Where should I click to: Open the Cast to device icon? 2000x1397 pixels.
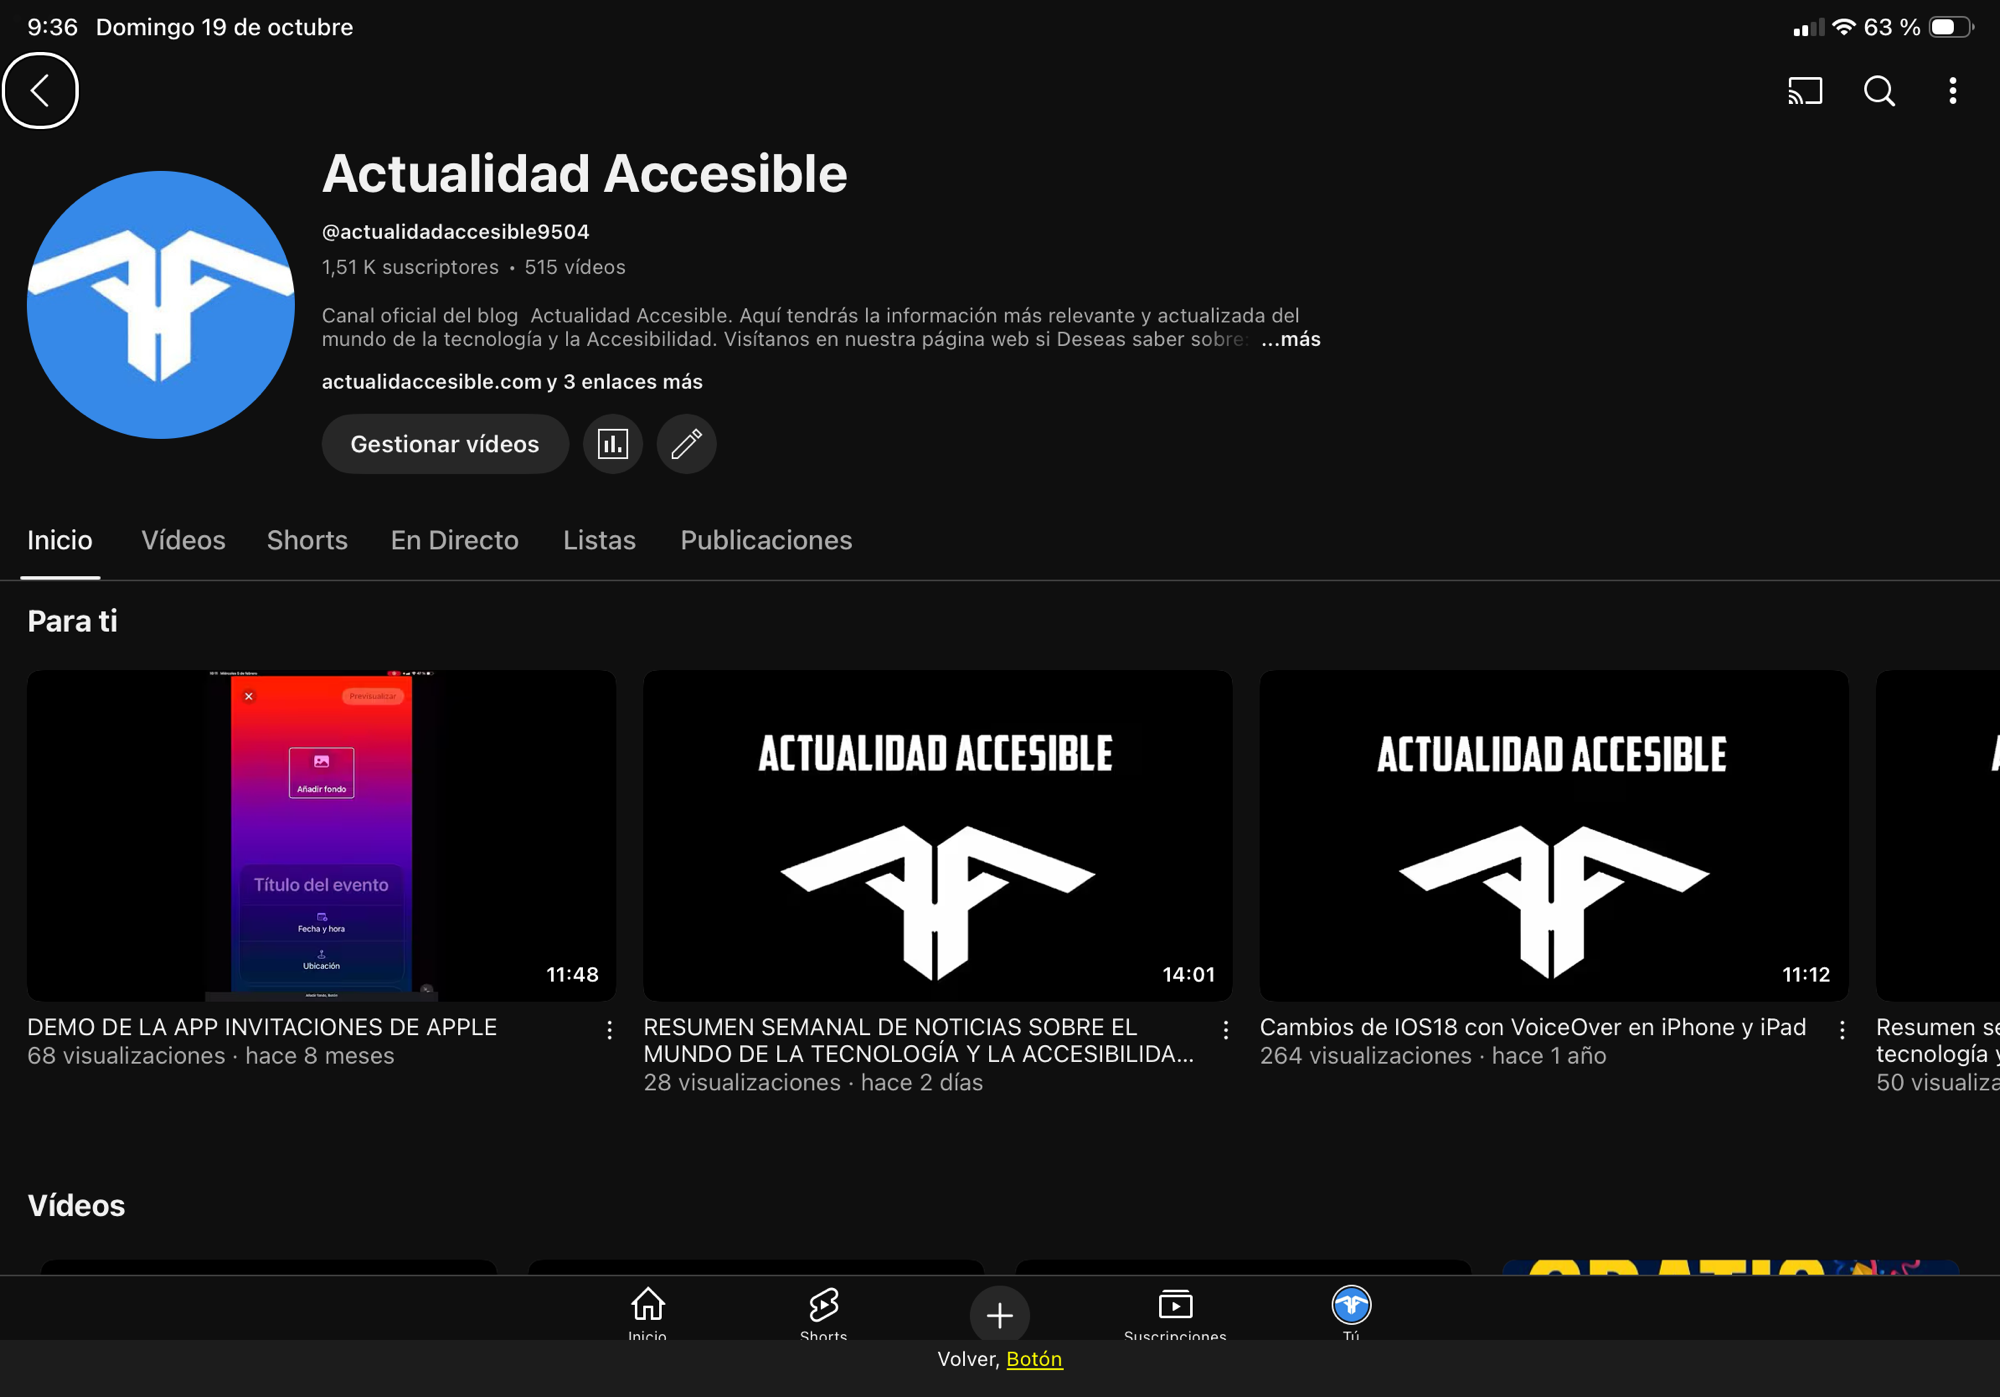(1805, 91)
